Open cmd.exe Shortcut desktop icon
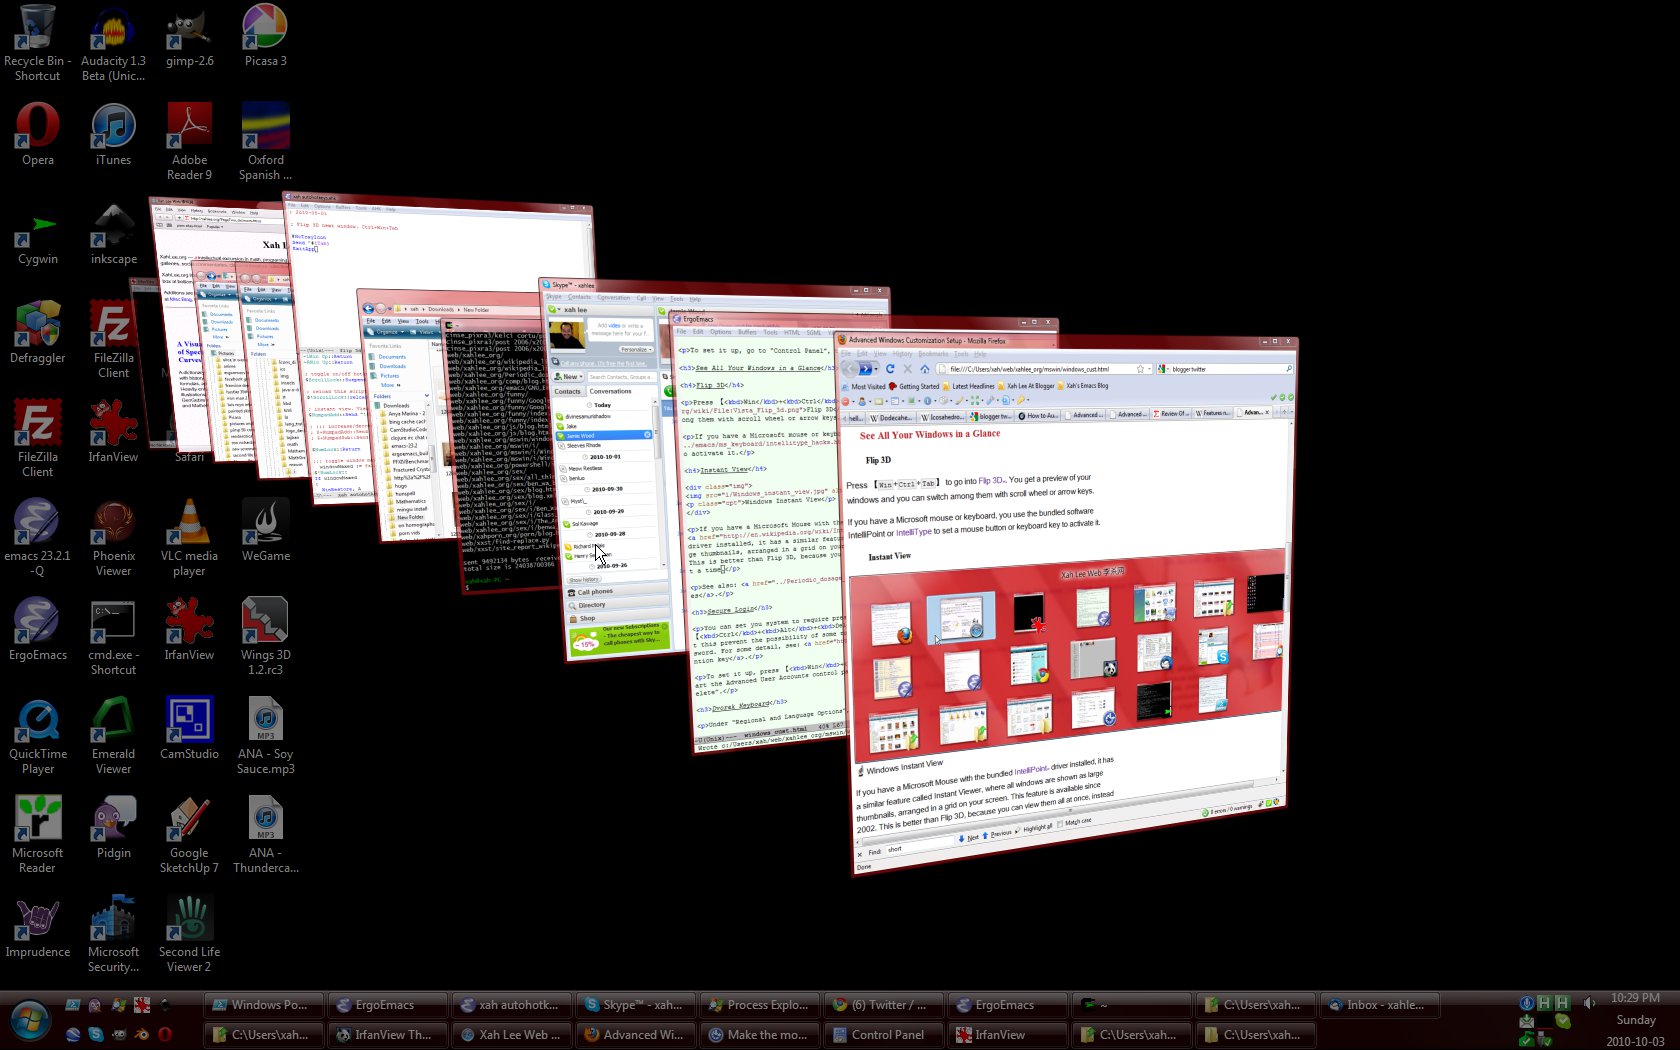 (113, 637)
